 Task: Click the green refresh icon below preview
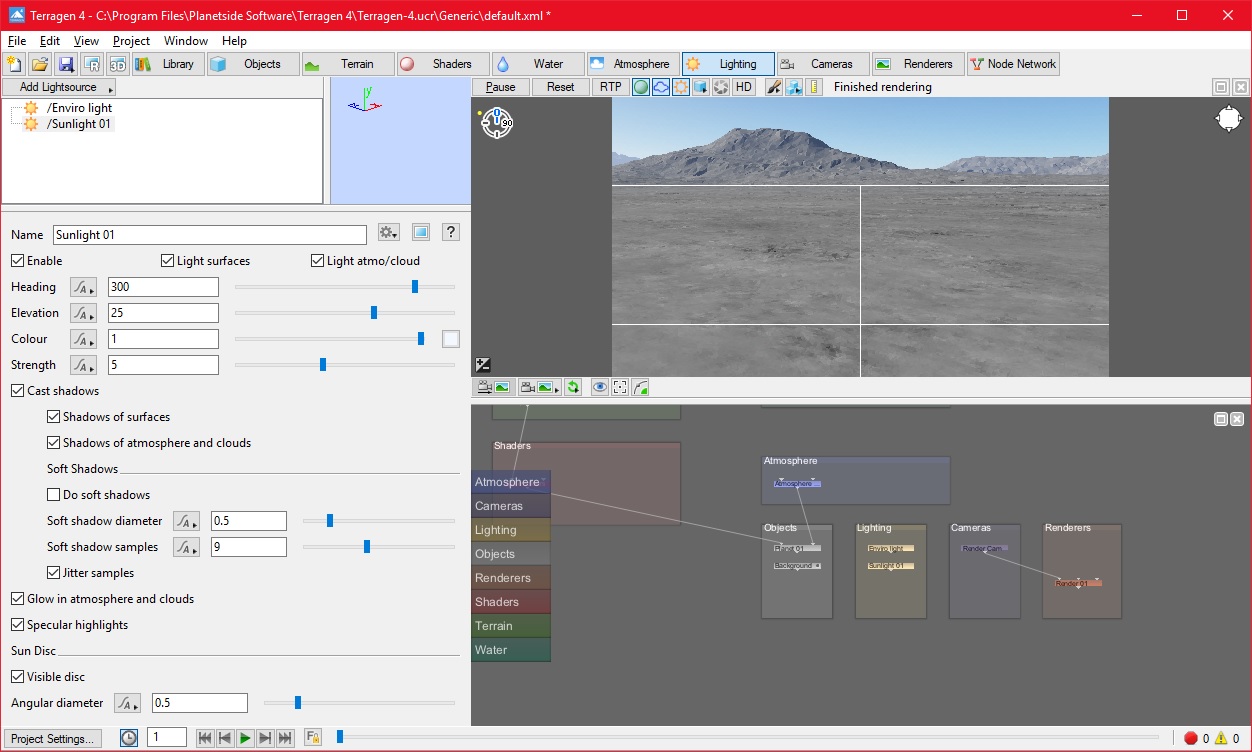click(573, 387)
